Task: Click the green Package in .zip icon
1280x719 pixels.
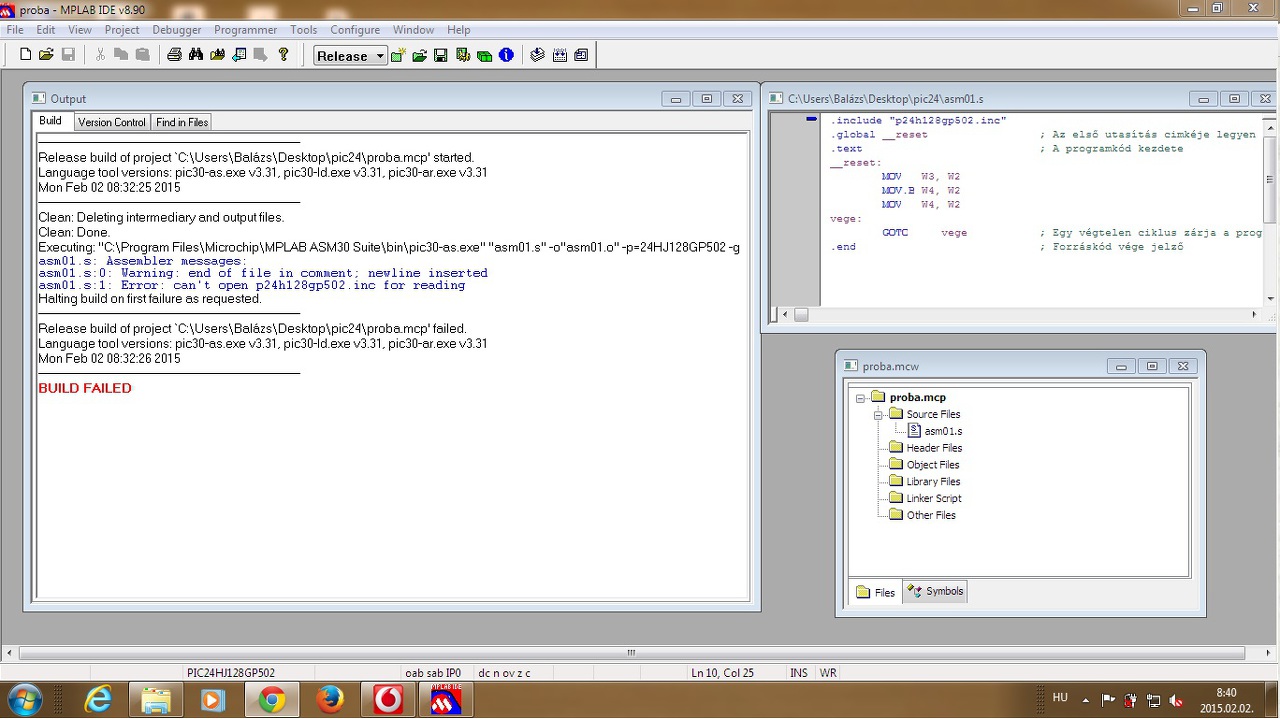Action: [x=485, y=56]
